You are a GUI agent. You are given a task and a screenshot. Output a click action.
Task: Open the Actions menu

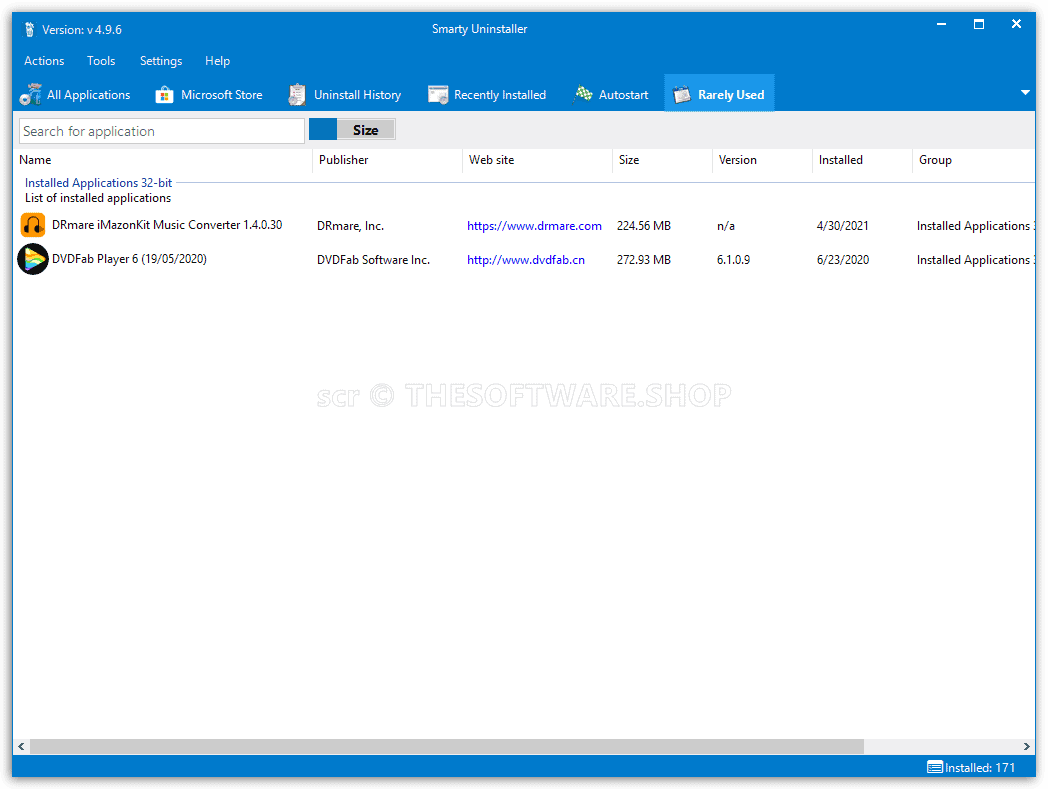pos(44,61)
